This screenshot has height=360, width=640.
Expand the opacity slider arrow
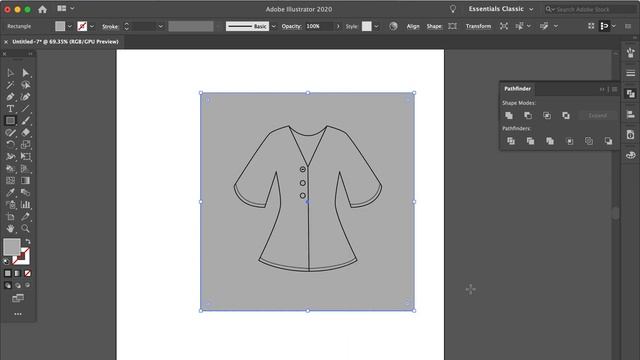coord(338,27)
